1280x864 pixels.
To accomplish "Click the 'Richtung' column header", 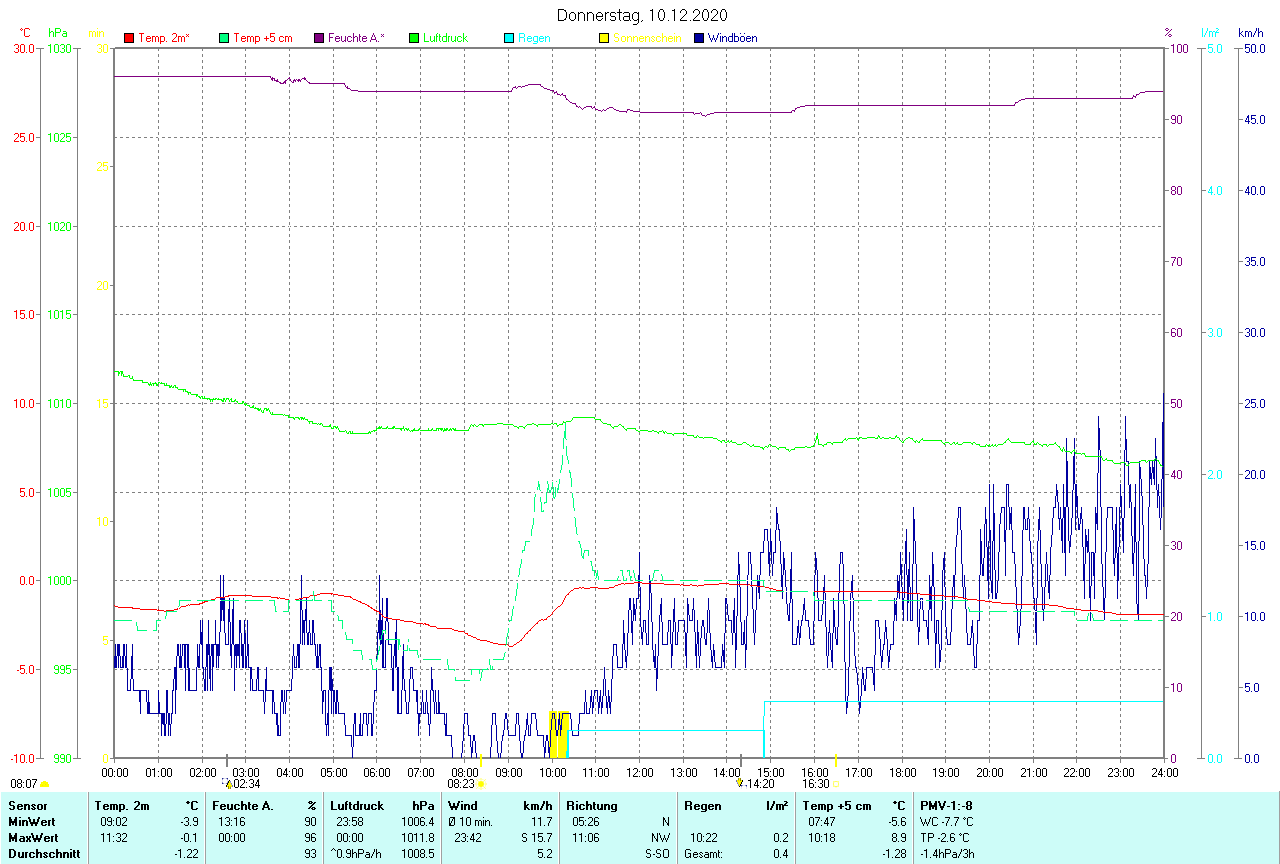I will coord(593,806).
